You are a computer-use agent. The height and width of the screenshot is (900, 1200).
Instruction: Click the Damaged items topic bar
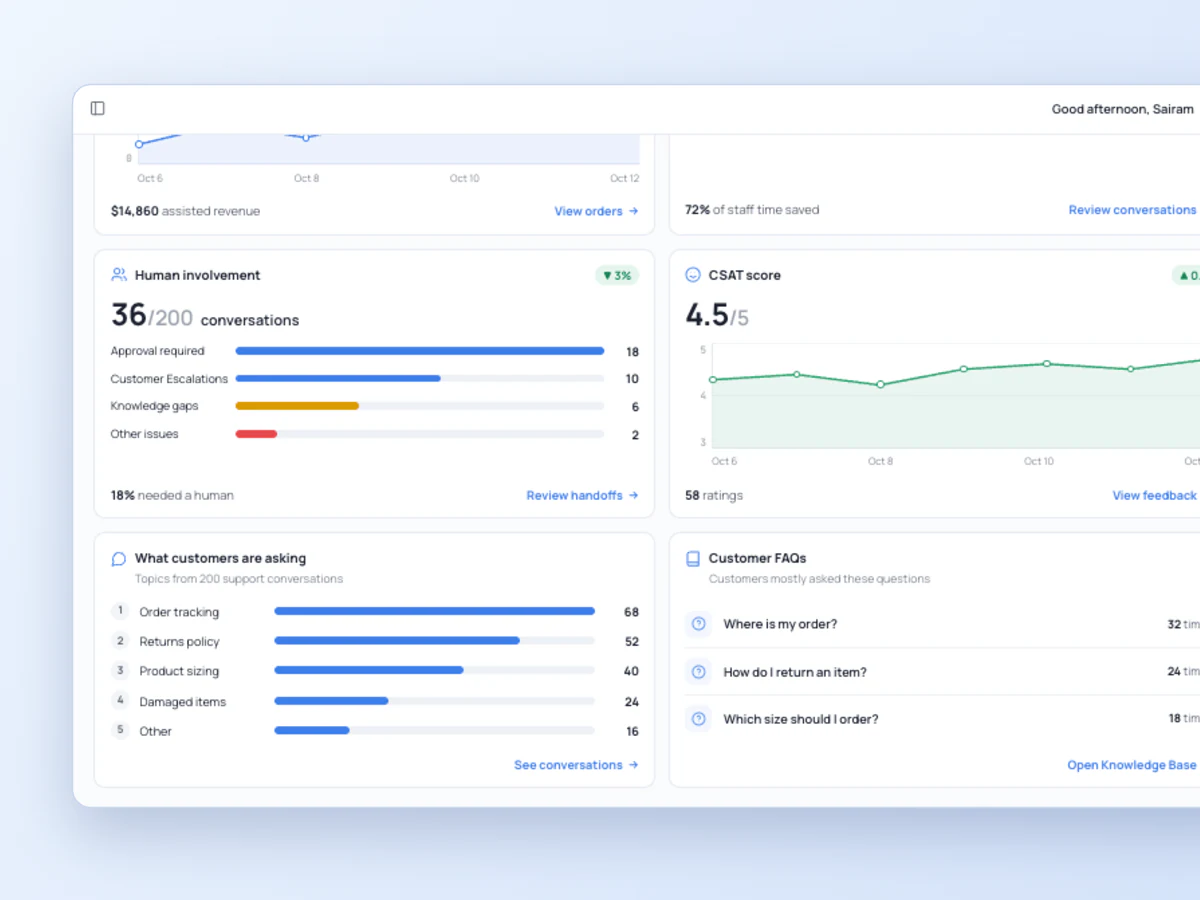434,701
